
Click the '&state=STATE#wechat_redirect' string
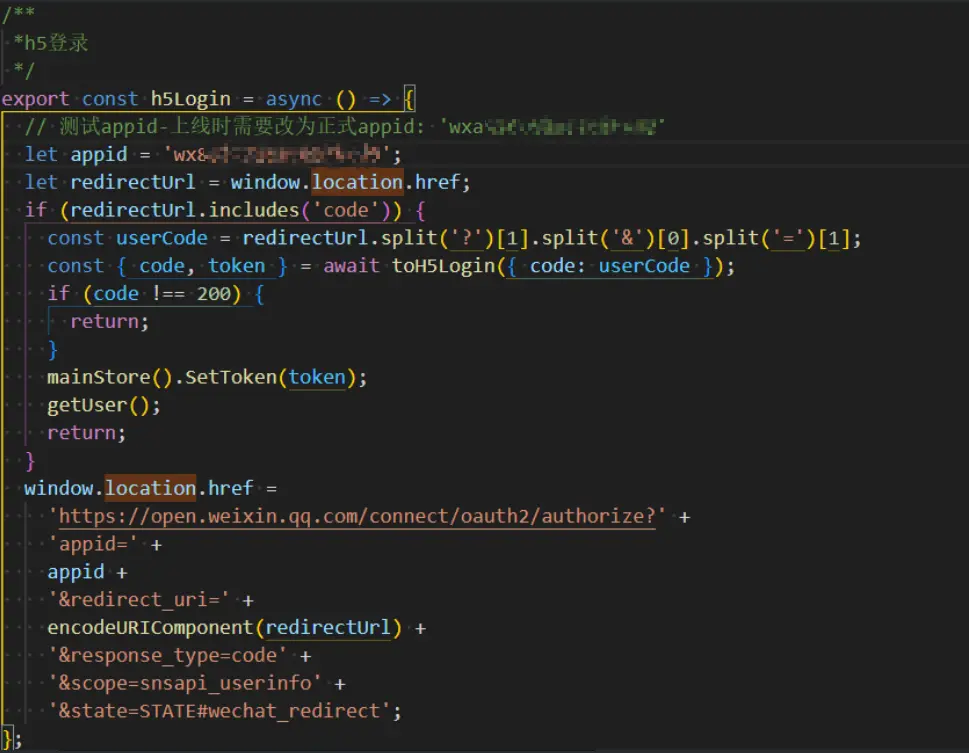tap(219, 711)
